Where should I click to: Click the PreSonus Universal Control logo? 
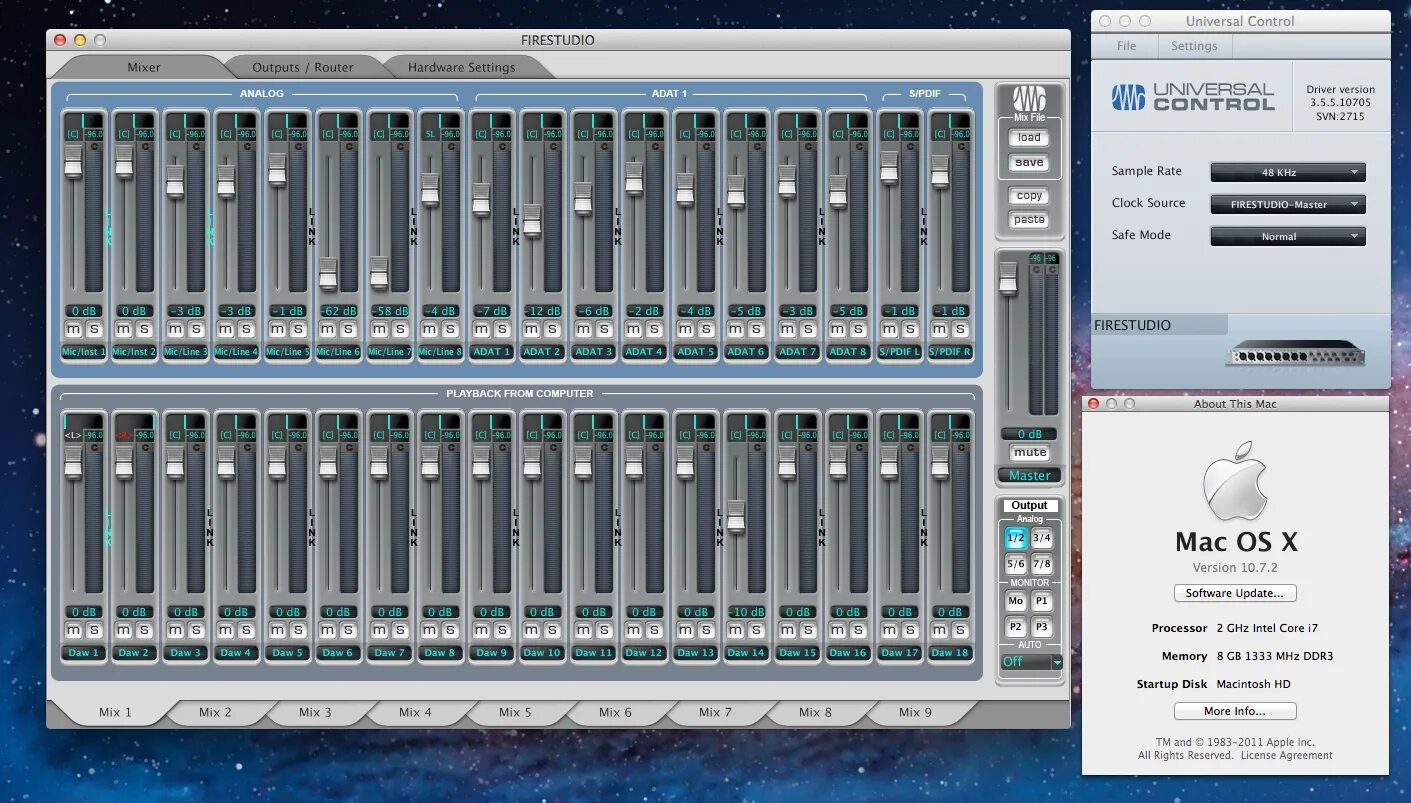tap(1193, 97)
